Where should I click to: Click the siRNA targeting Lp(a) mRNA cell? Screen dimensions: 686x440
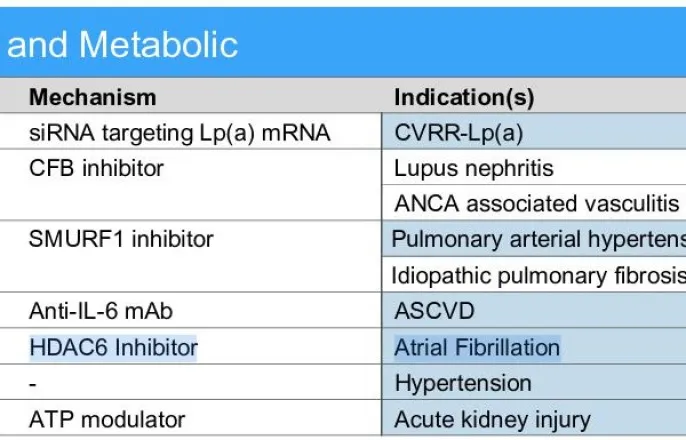pyautogui.click(x=180, y=132)
